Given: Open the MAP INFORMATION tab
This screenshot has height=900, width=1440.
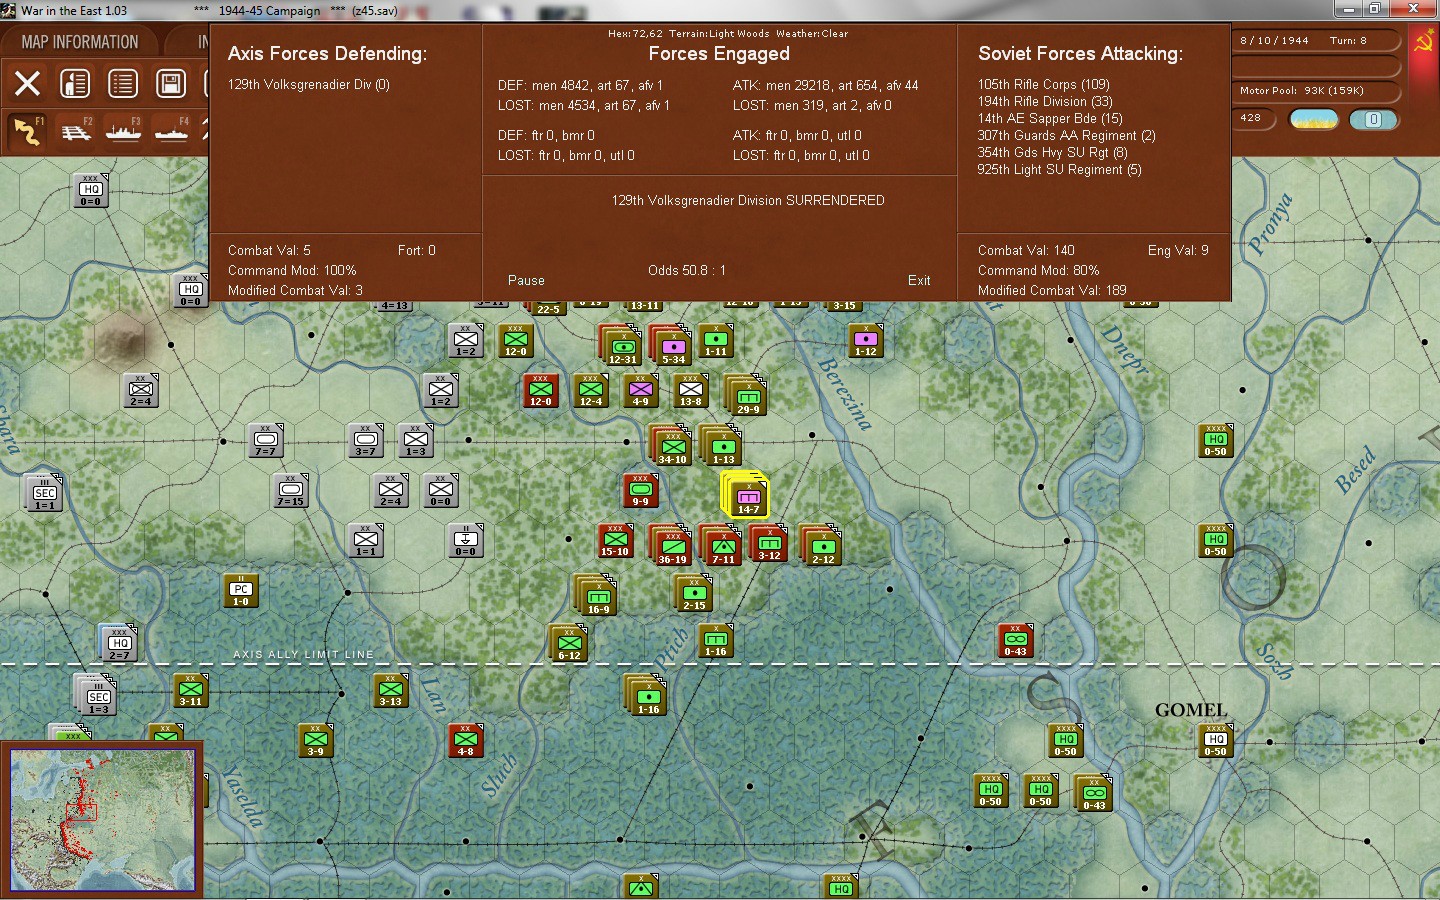Looking at the screenshot, I should 80,42.
